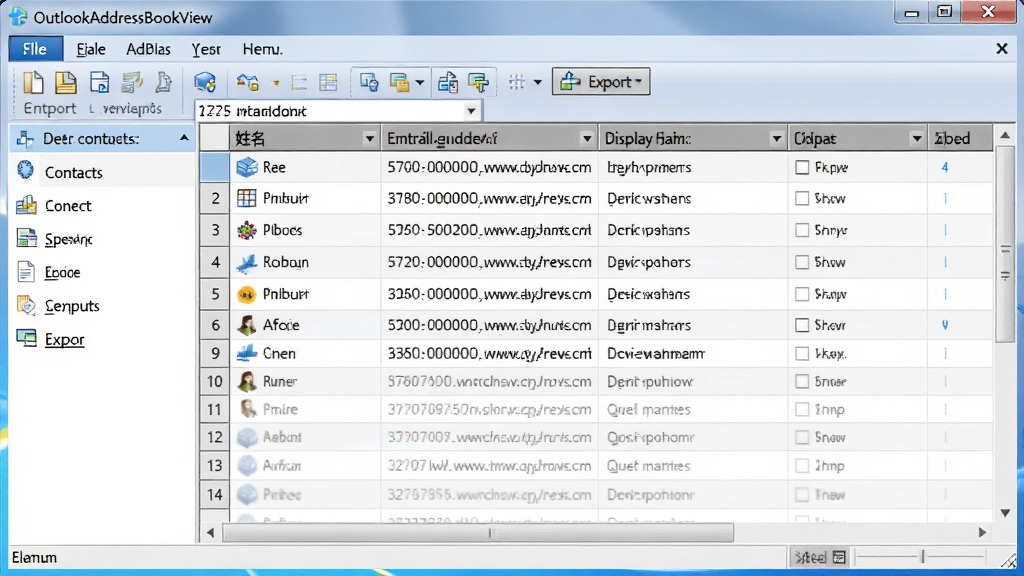The width and height of the screenshot is (1024, 576).
Task: Open the 1225 mtandonit combo box dropdown
Action: 471,111
